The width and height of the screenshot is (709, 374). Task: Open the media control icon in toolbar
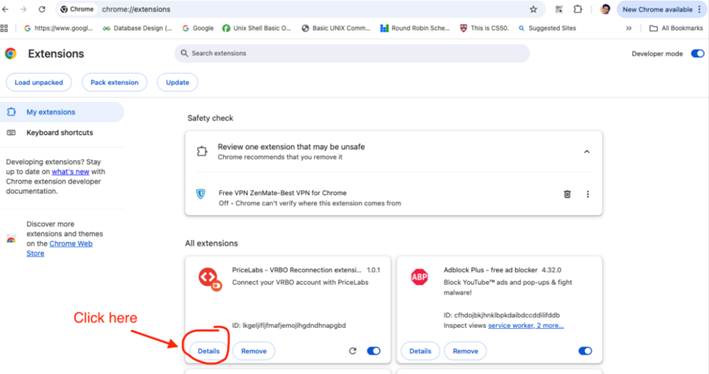point(559,9)
